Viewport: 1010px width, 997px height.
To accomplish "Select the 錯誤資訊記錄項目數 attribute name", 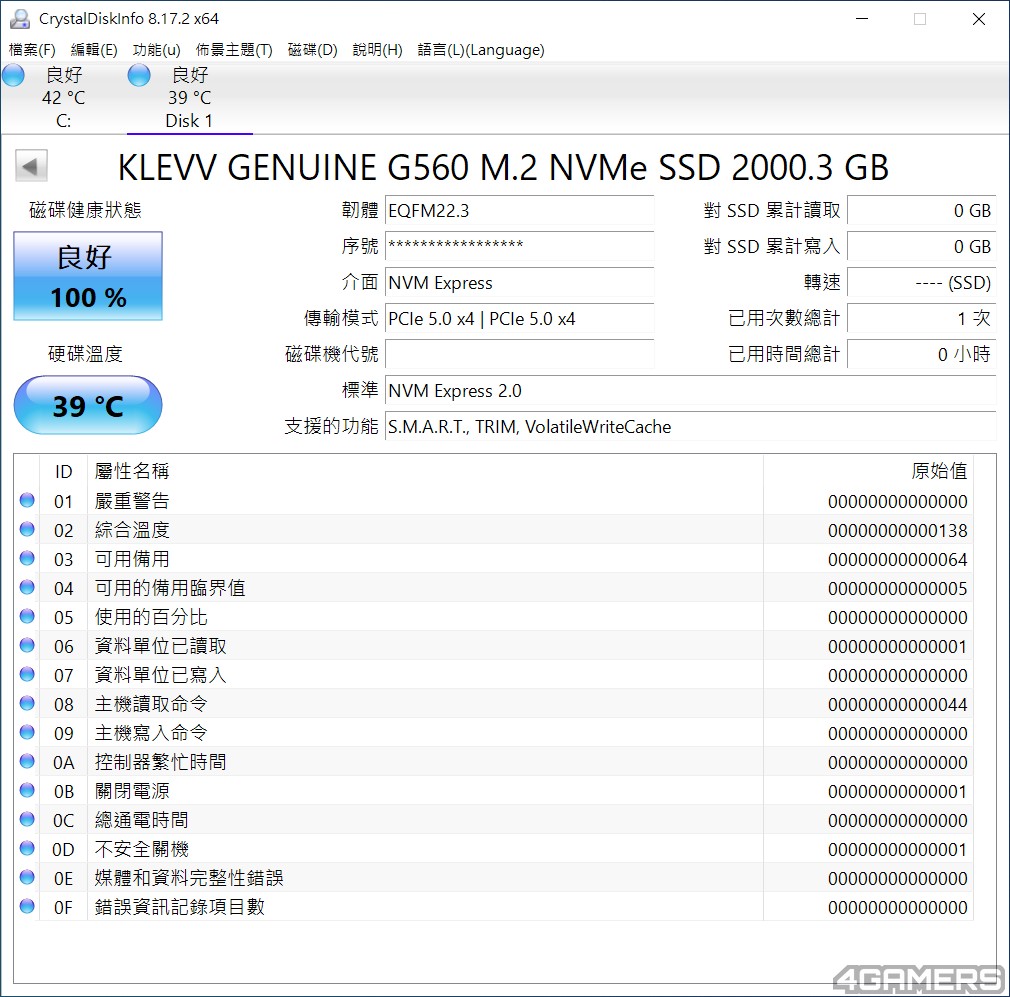I will (180, 907).
